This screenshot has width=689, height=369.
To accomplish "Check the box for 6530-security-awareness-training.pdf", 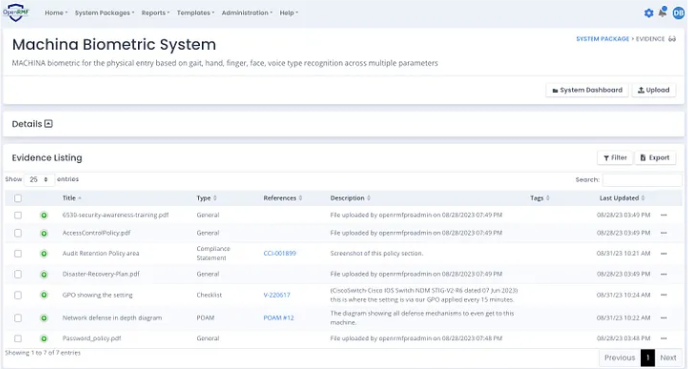I will [18, 215].
